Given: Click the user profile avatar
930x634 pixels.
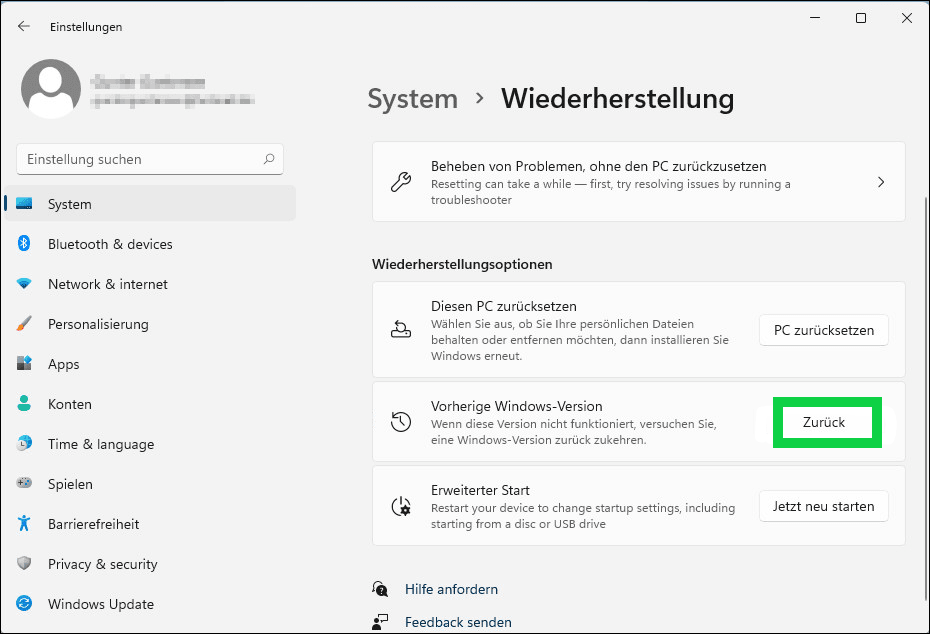Looking at the screenshot, I should pos(51,89).
